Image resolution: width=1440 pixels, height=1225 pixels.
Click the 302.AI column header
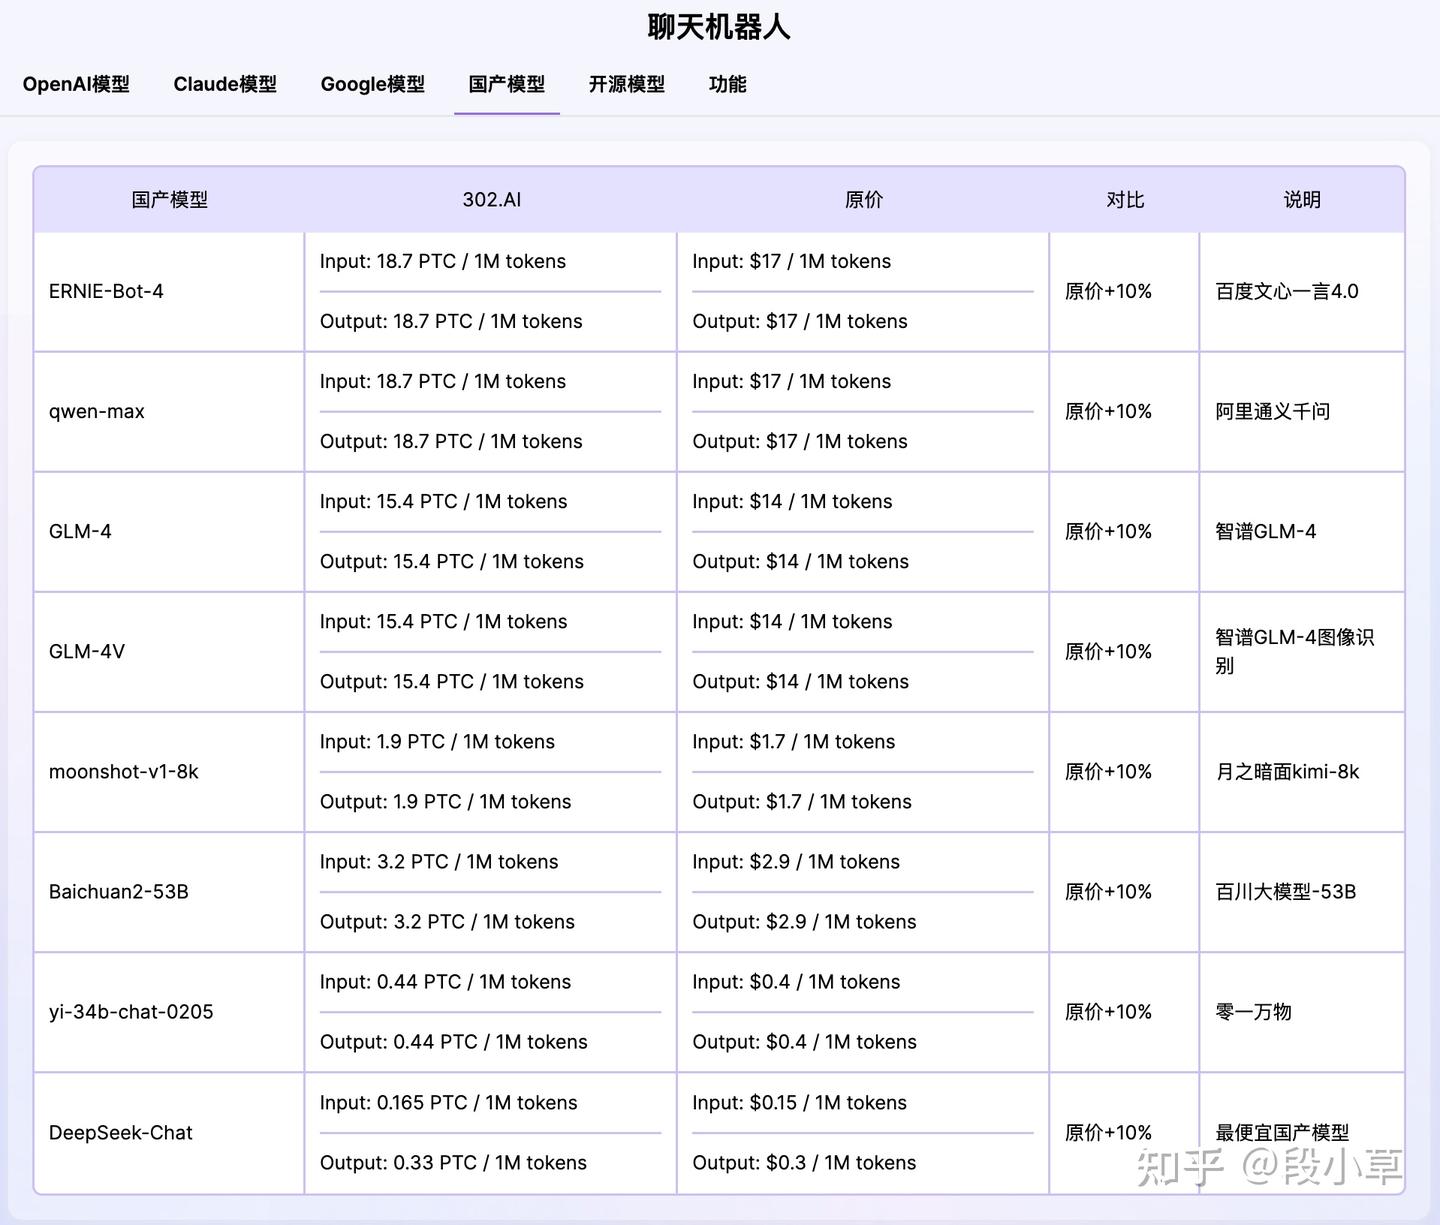(x=491, y=199)
